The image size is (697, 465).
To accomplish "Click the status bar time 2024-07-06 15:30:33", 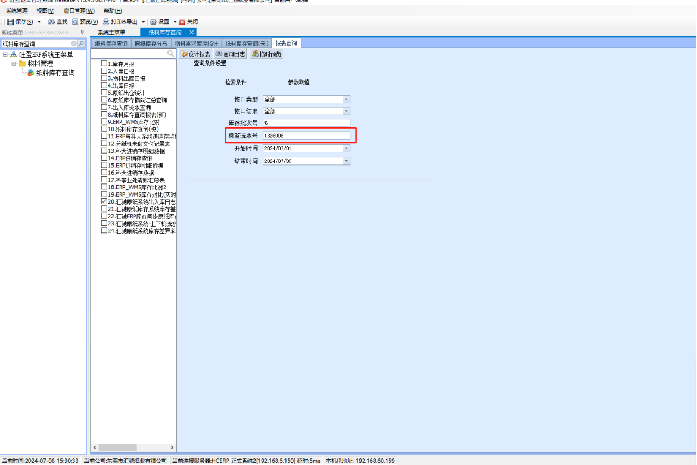I will (x=40, y=461).
